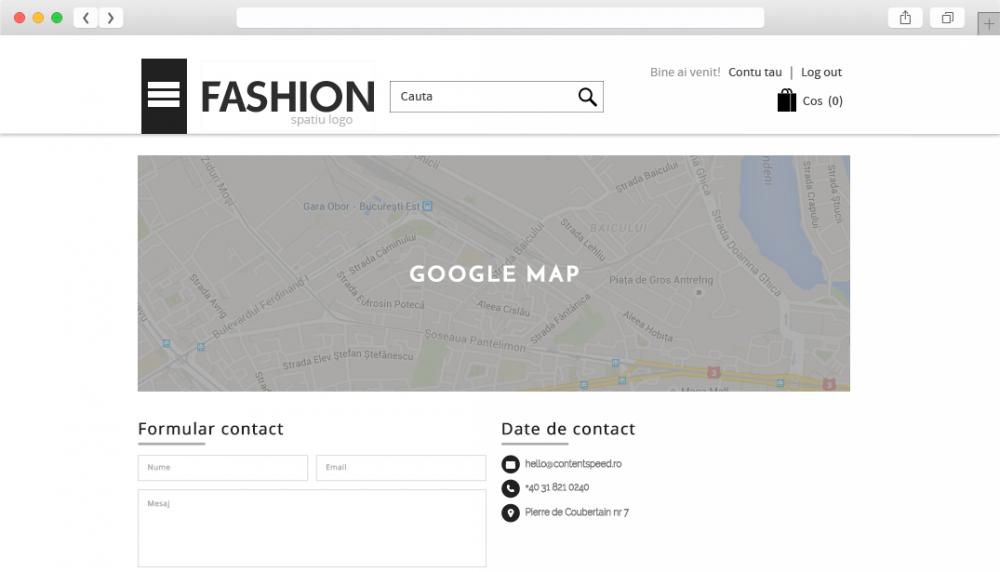This screenshot has height=572, width=1000.
Task: Click the Nume input field
Action: coord(223,467)
